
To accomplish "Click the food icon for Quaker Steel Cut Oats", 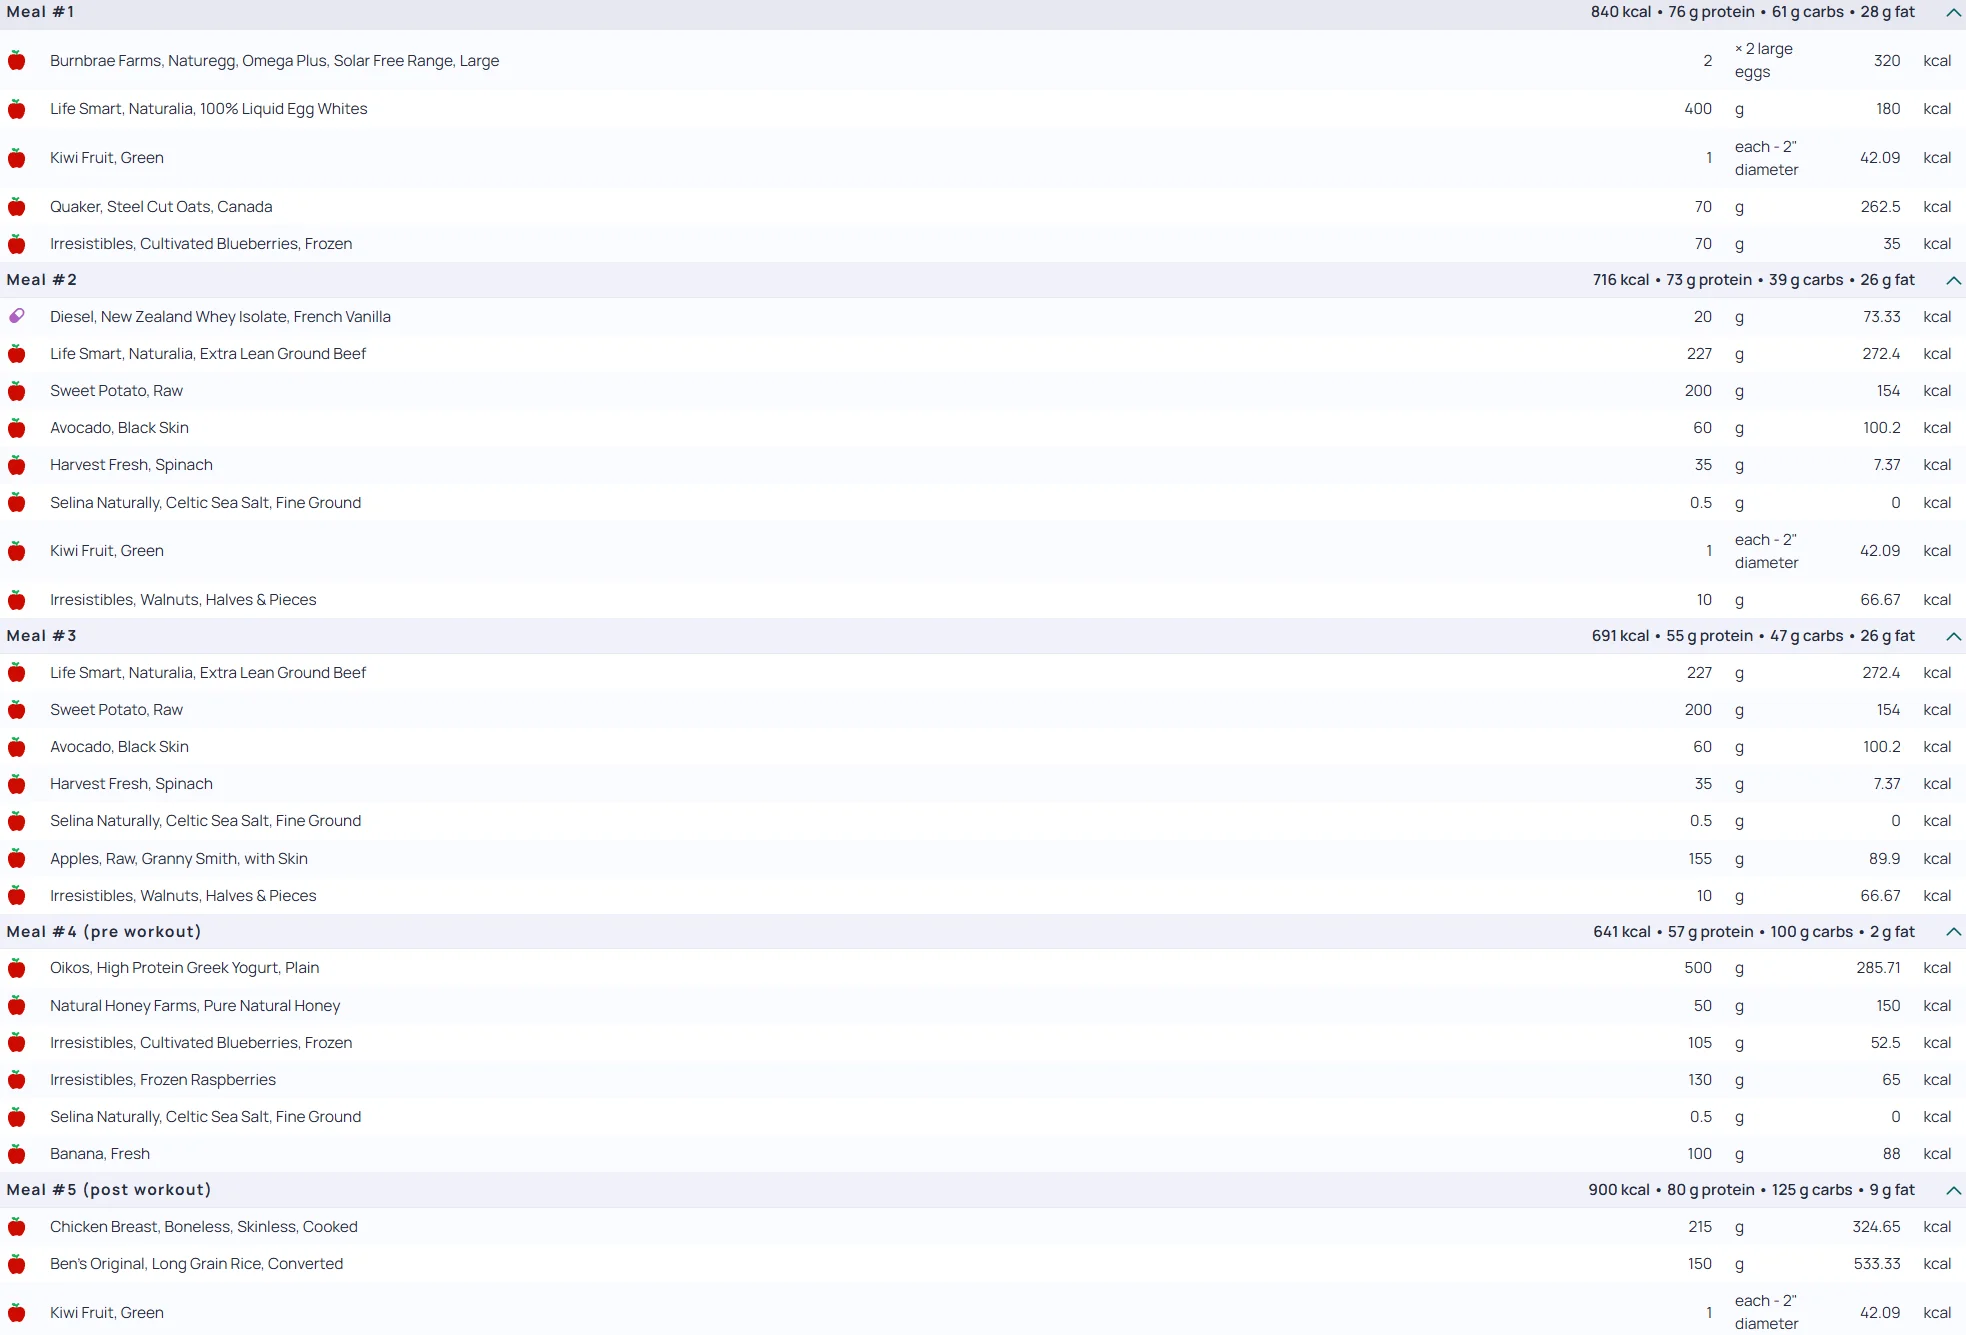I will tap(17, 207).
